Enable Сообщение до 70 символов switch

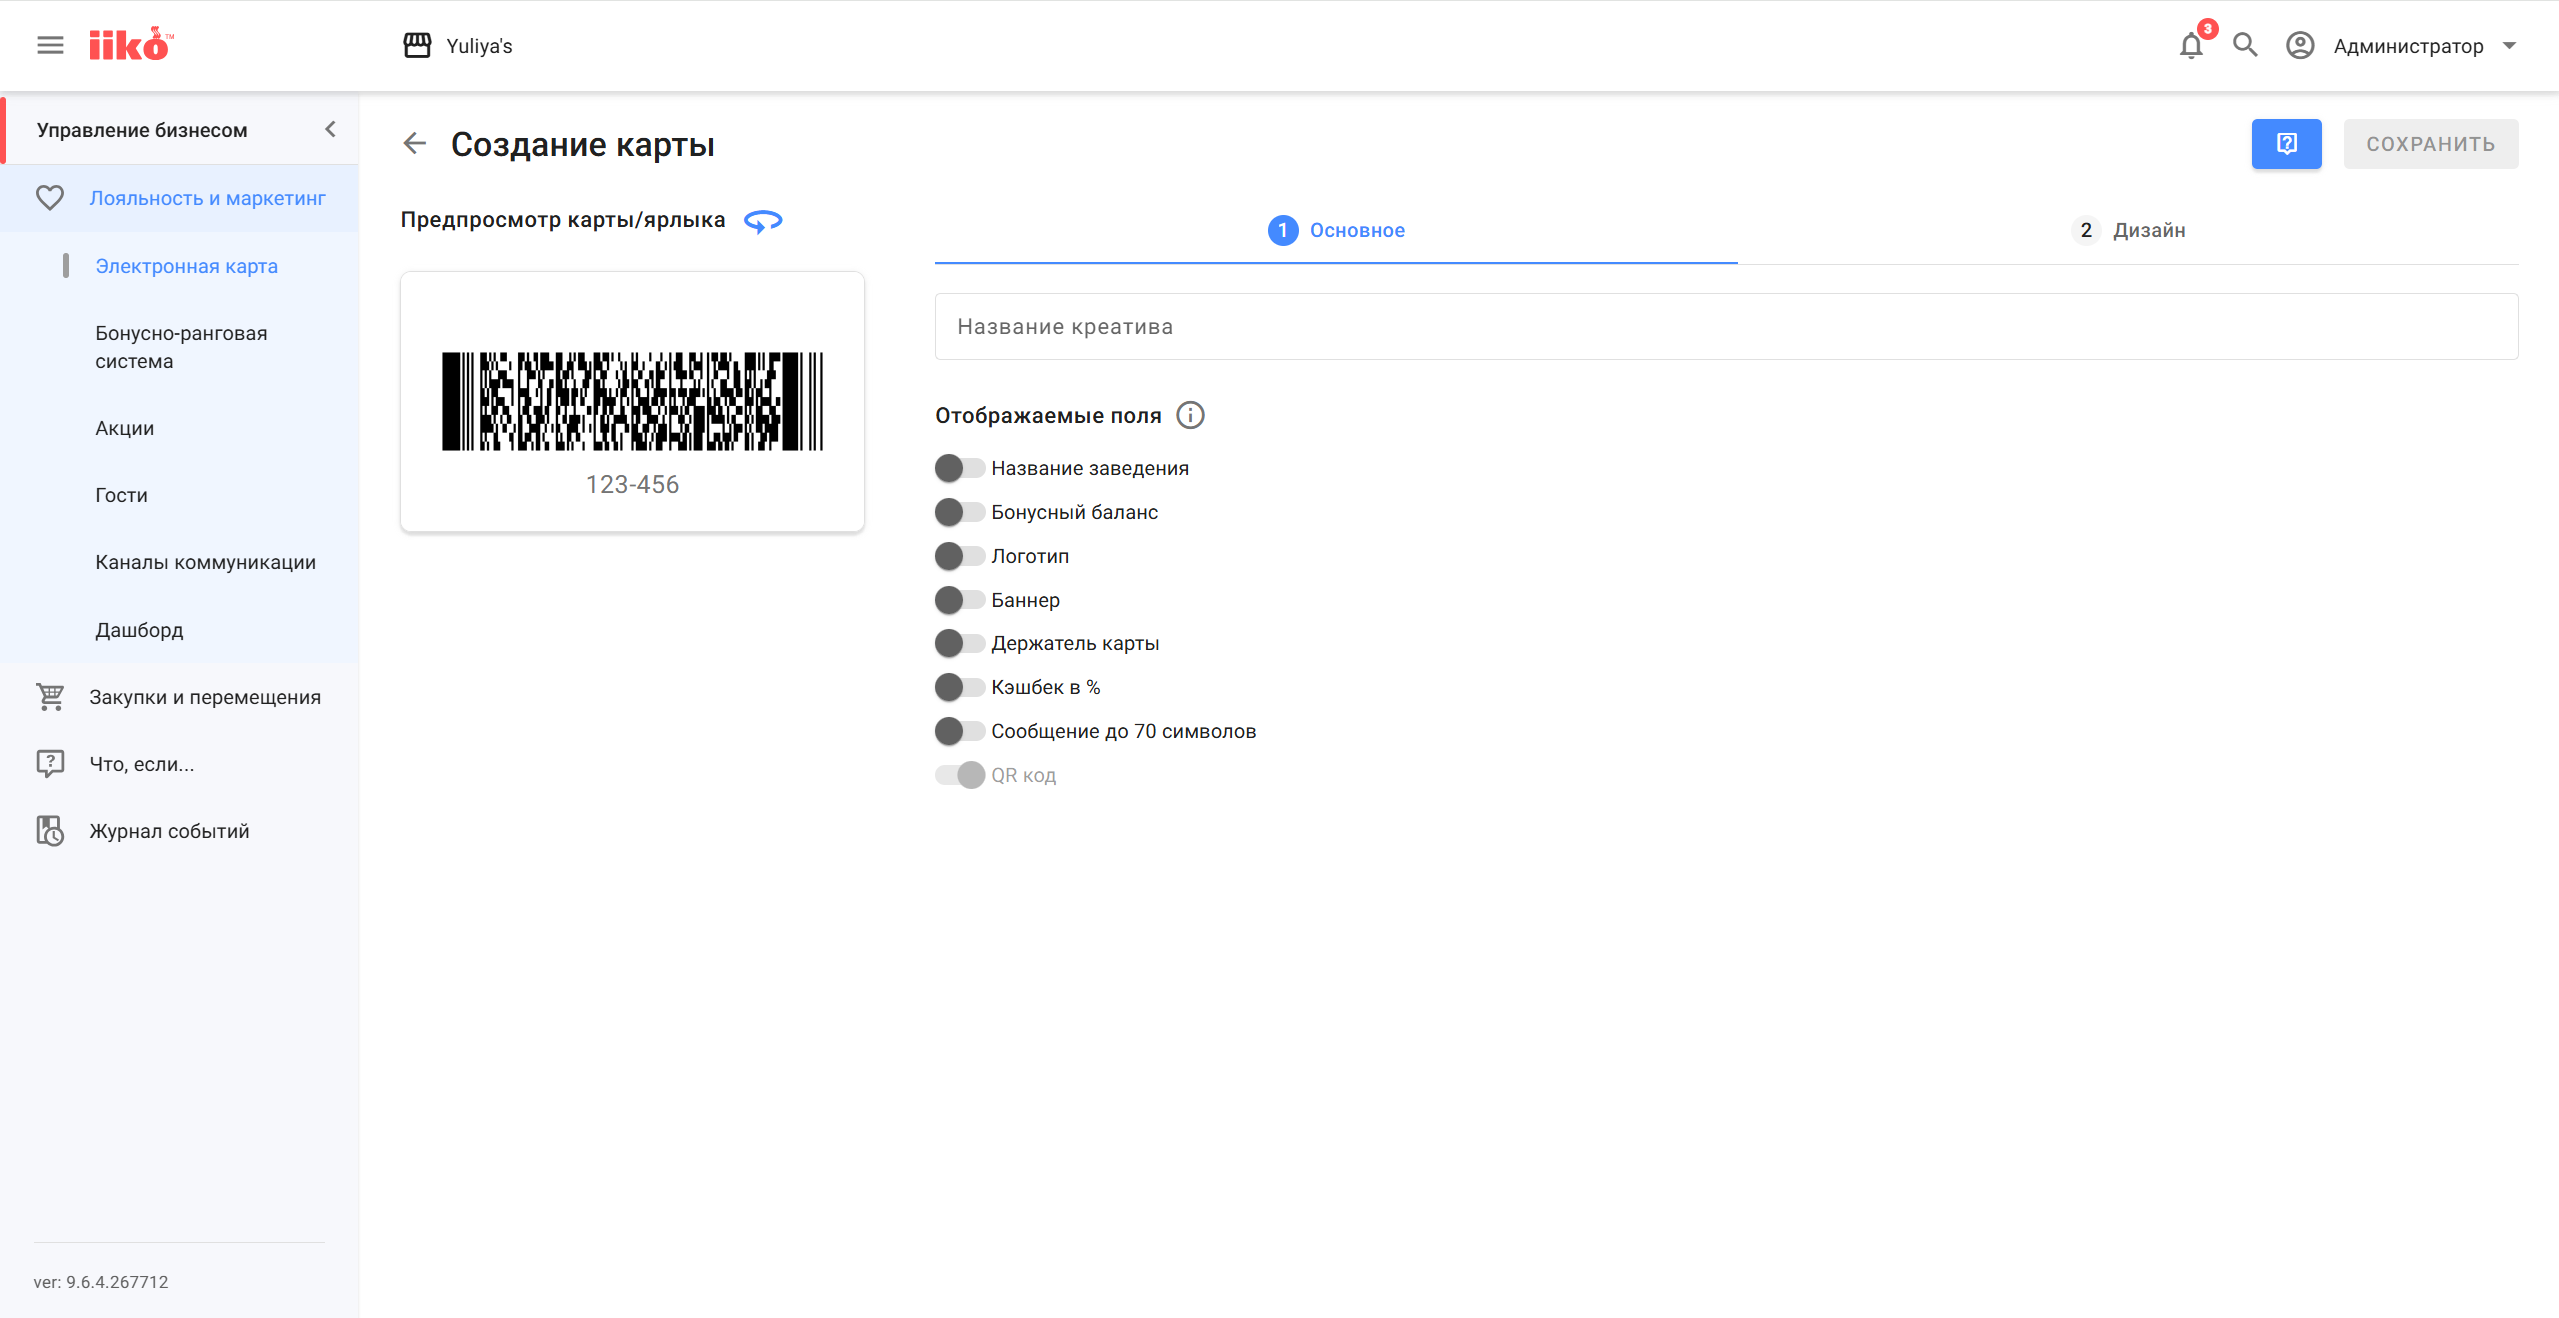(x=960, y=731)
